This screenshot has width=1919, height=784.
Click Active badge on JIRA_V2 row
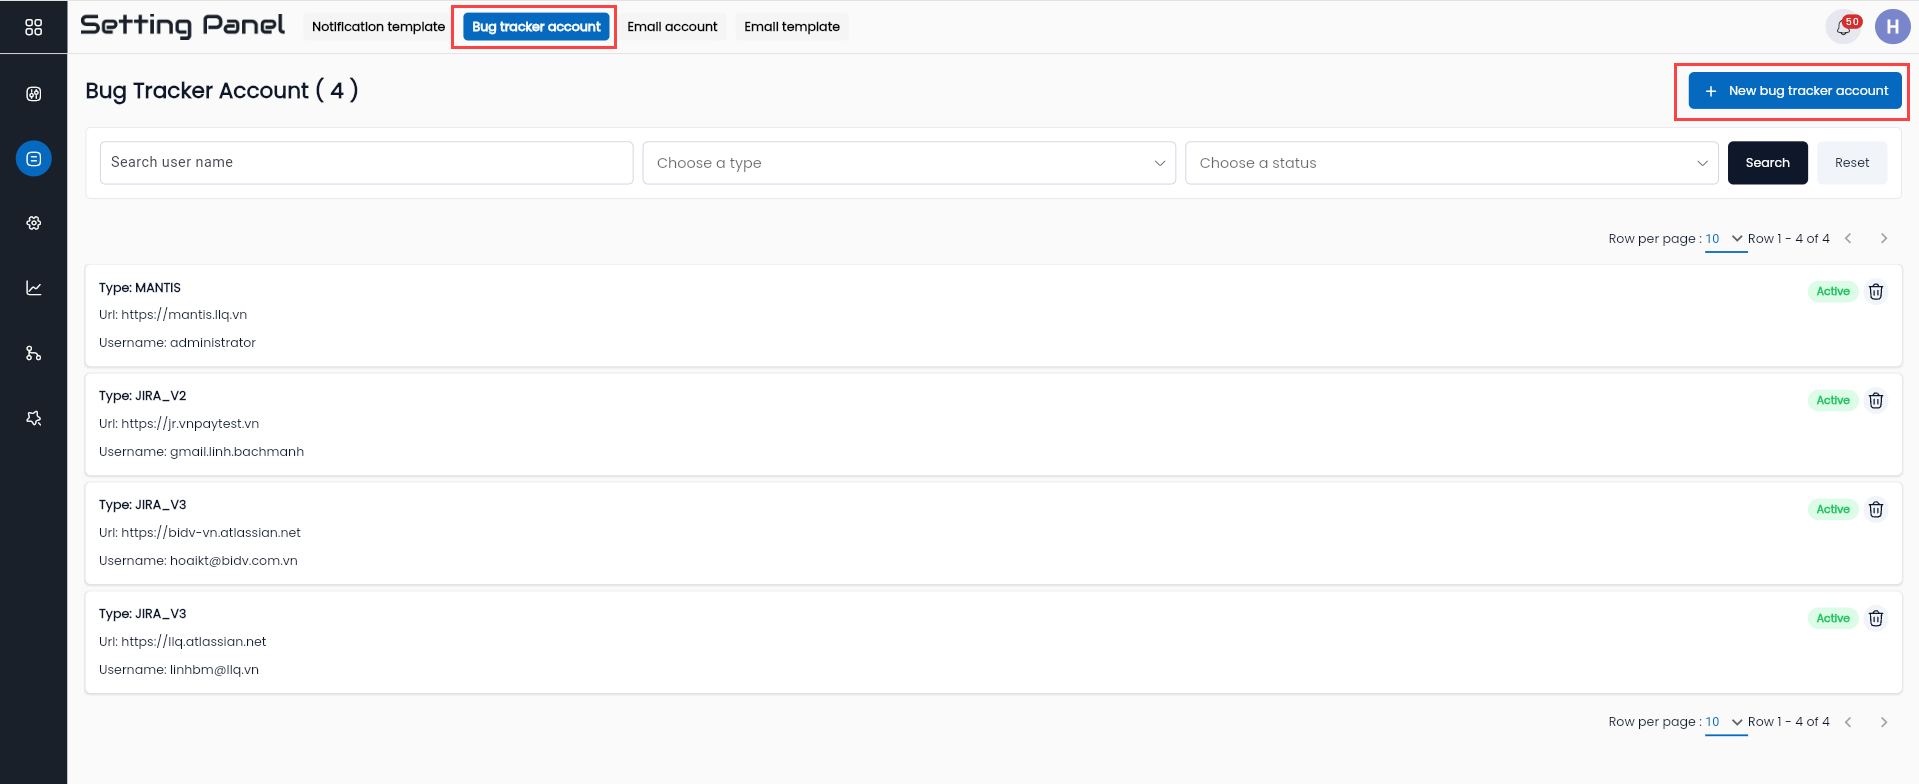[1832, 400]
